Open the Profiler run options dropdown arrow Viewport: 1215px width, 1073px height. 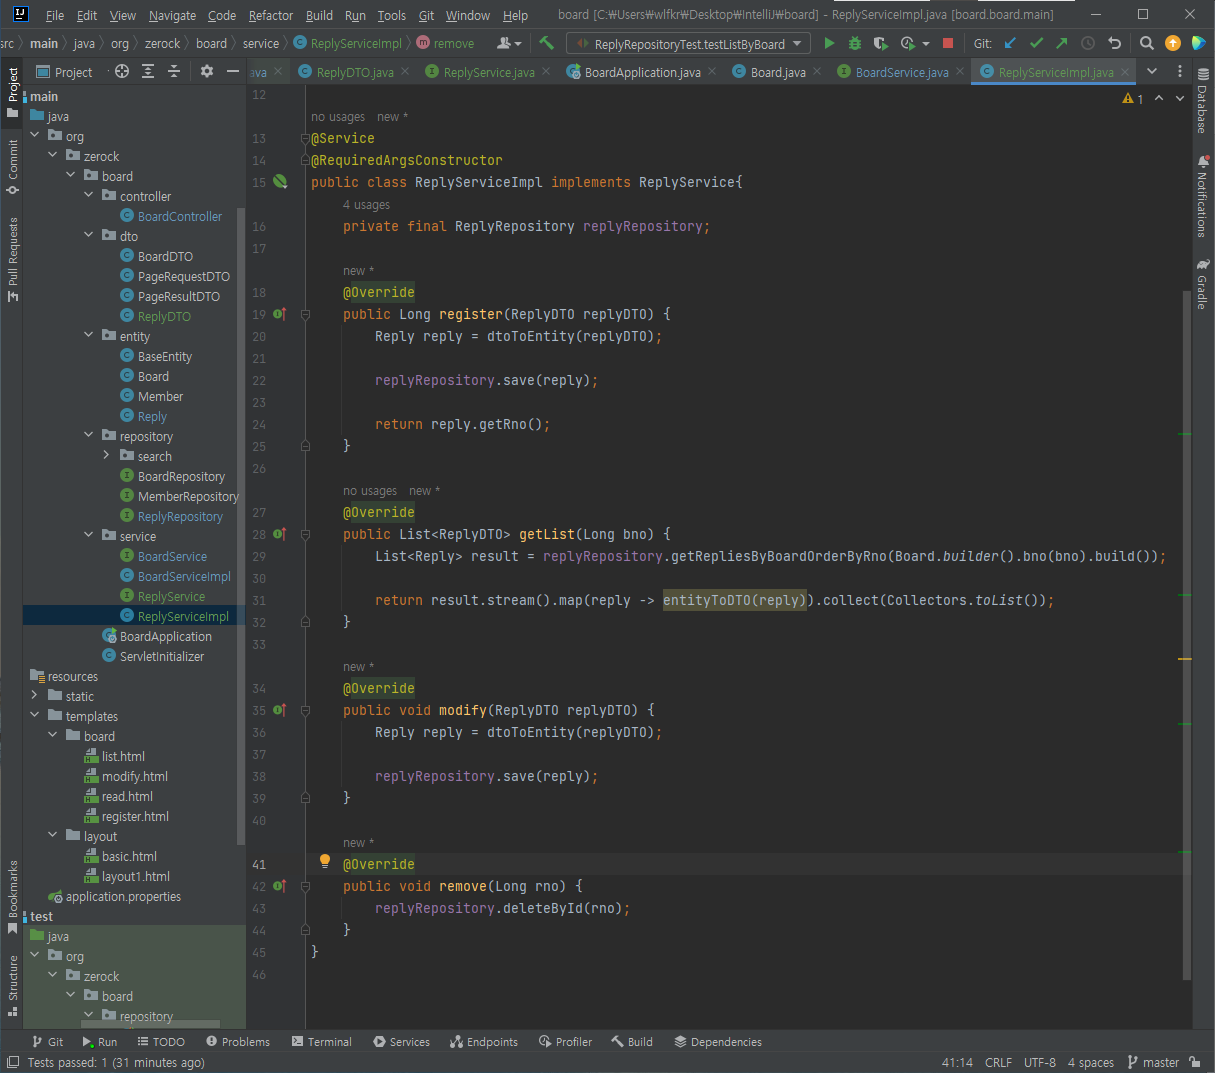[x=926, y=44]
